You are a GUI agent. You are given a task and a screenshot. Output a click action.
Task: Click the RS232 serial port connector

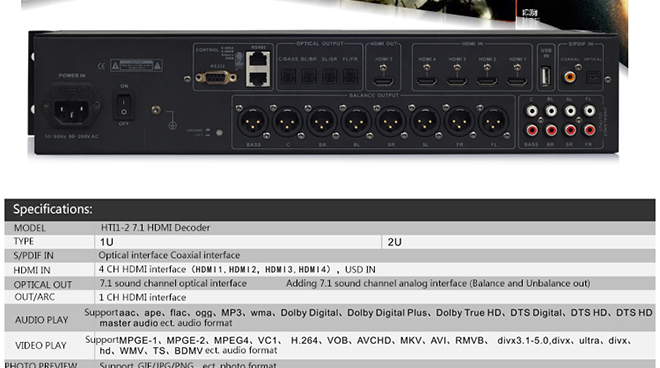[x=216, y=78]
